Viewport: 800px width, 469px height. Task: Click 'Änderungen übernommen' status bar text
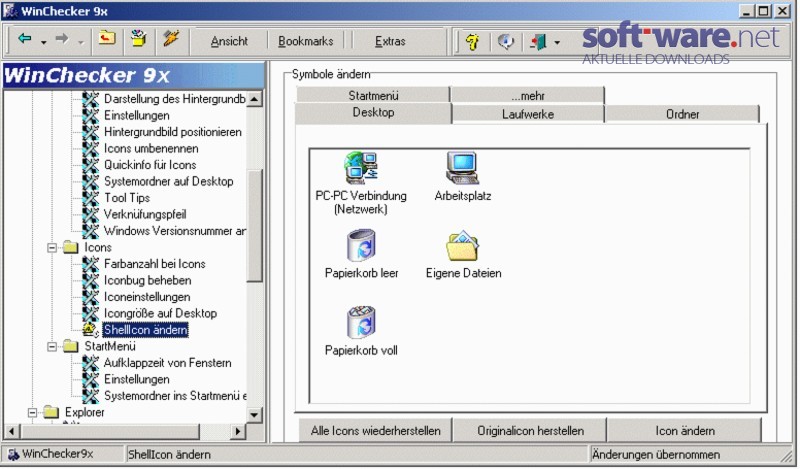click(656, 454)
